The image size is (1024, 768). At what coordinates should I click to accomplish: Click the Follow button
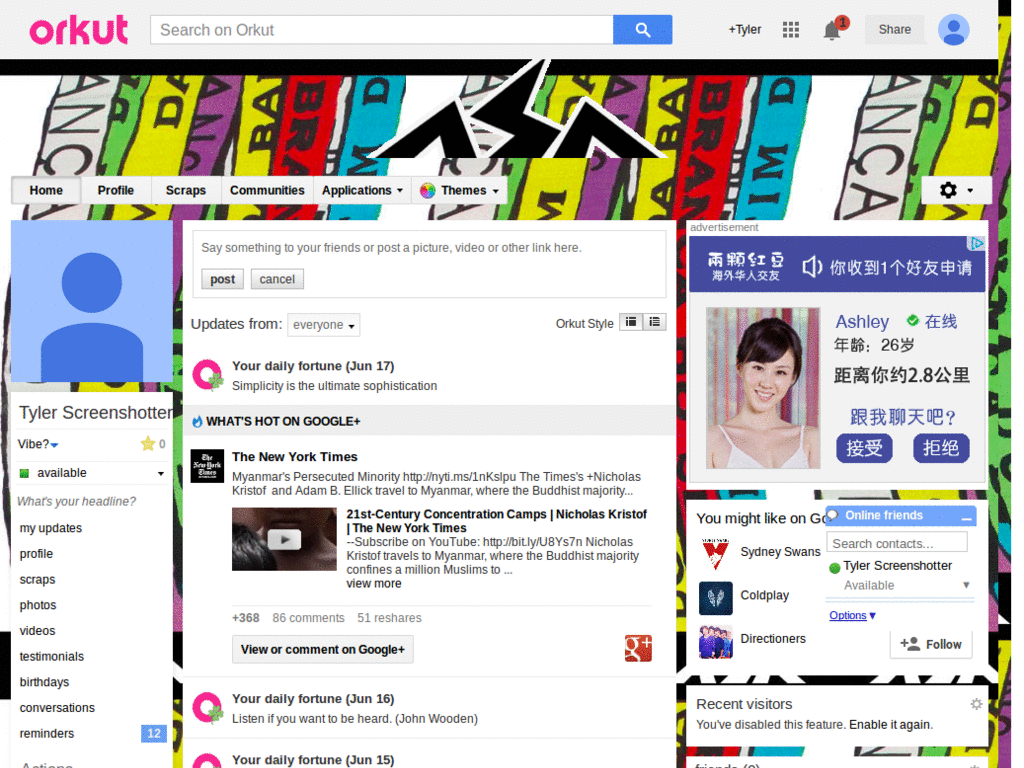(x=931, y=644)
